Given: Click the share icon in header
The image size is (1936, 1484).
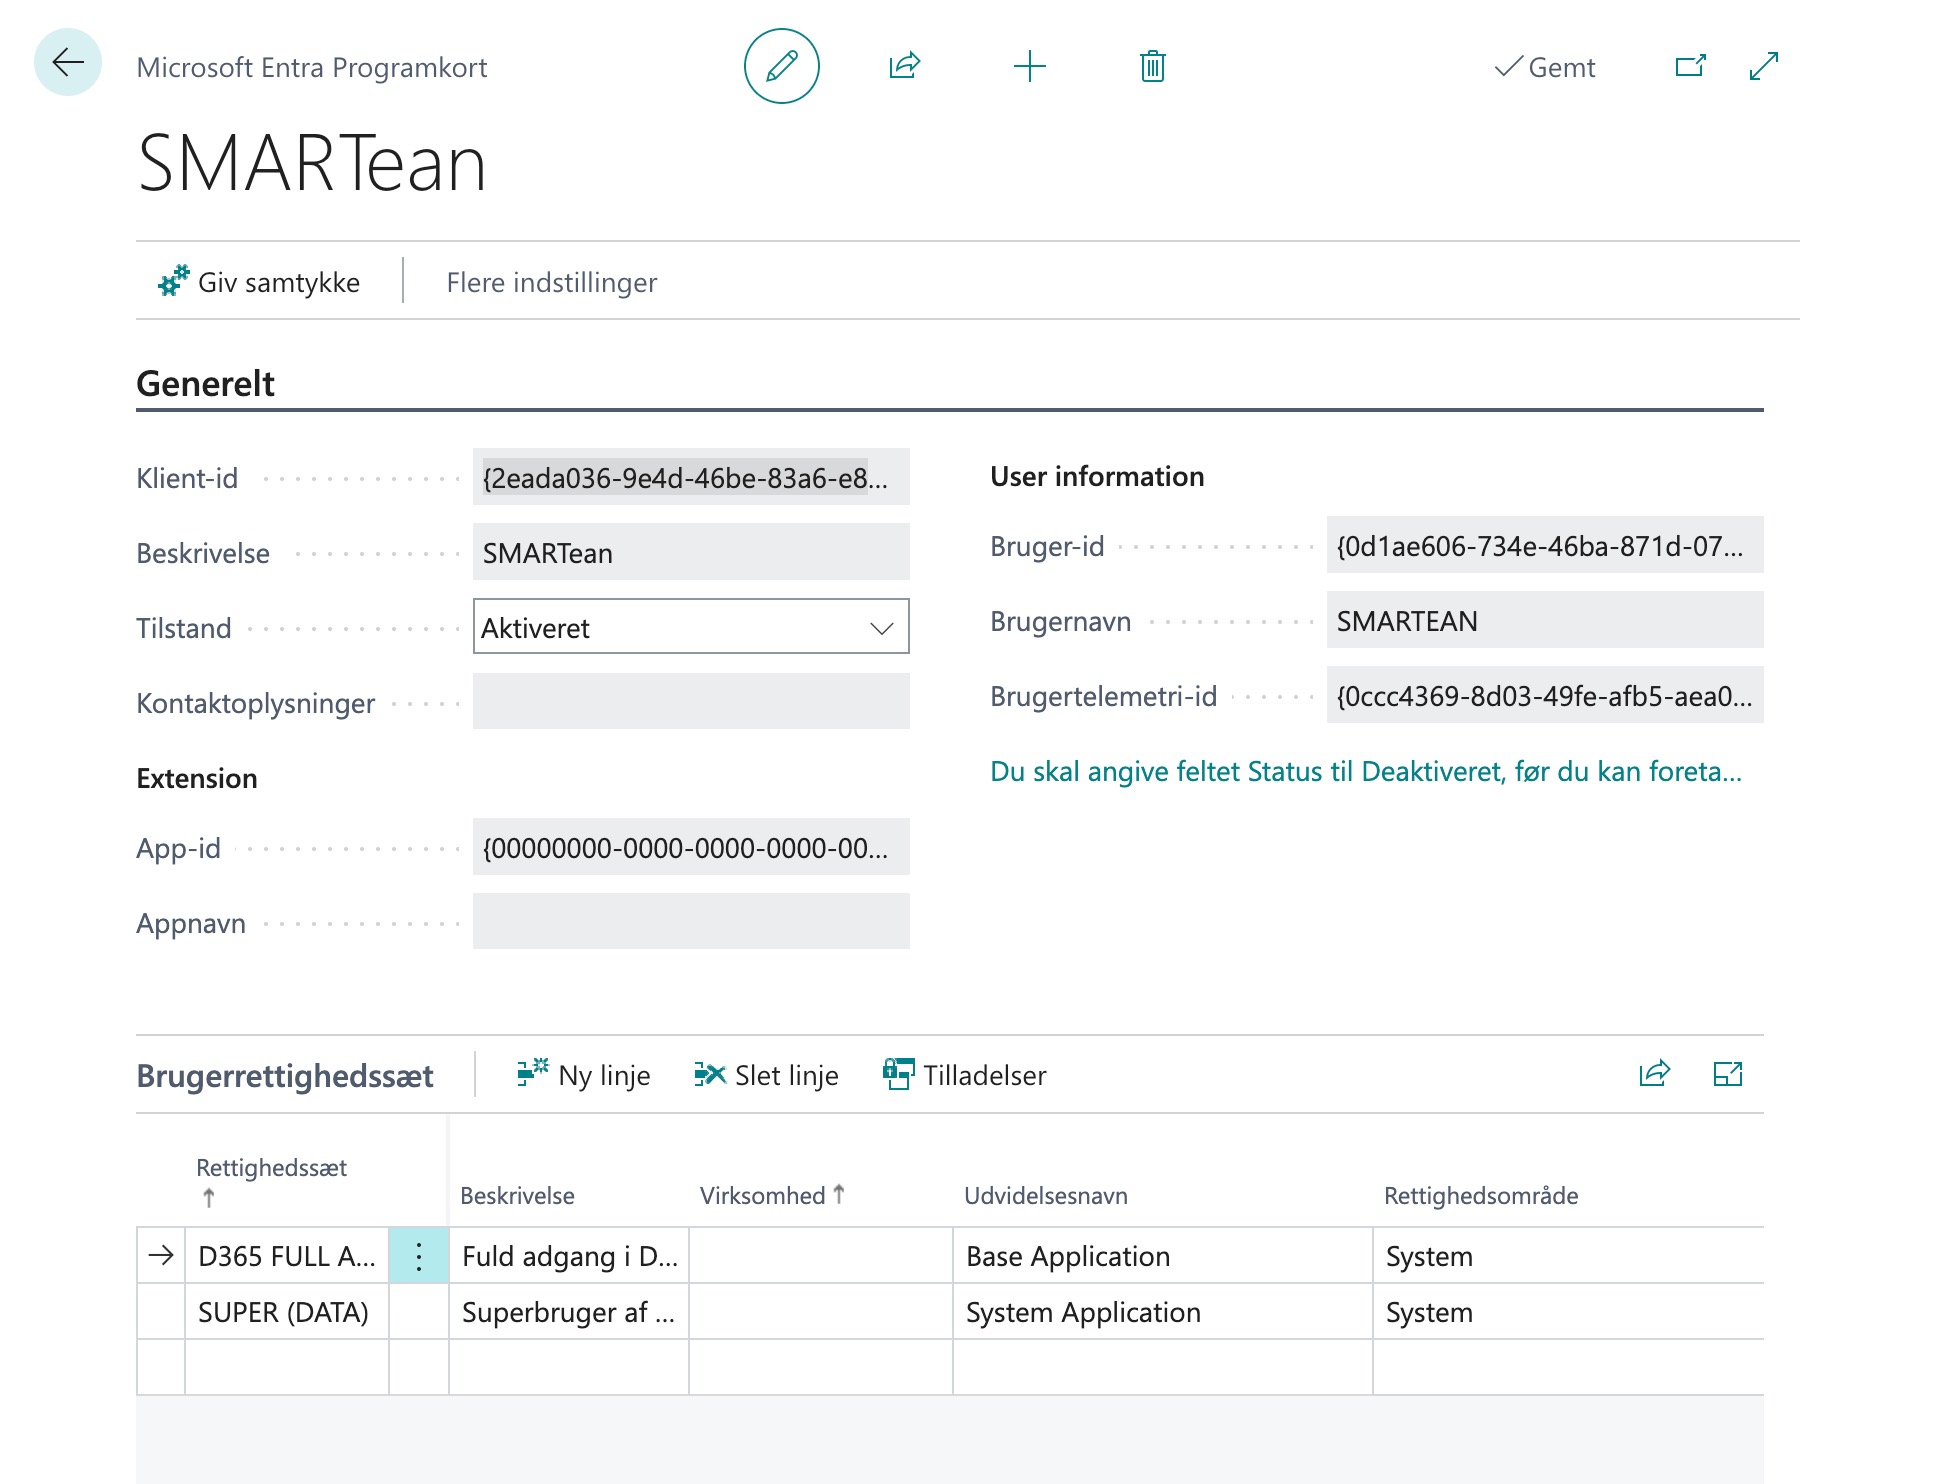Looking at the screenshot, I should coord(904,66).
